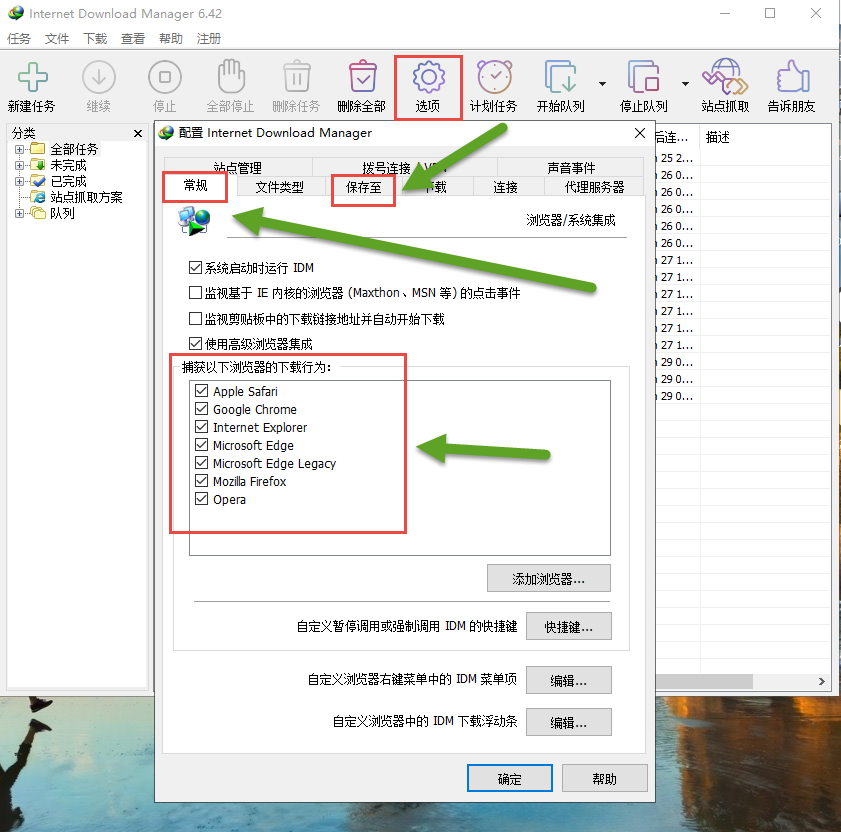Uncheck Apple Safari browser
This screenshot has height=832, width=841.
pyautogui.click(x=201, y=391)
